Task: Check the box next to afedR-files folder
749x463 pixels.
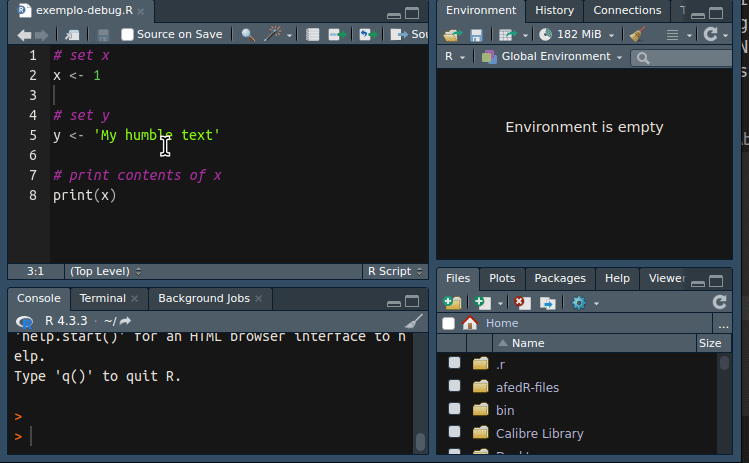Action: [455, 387]
